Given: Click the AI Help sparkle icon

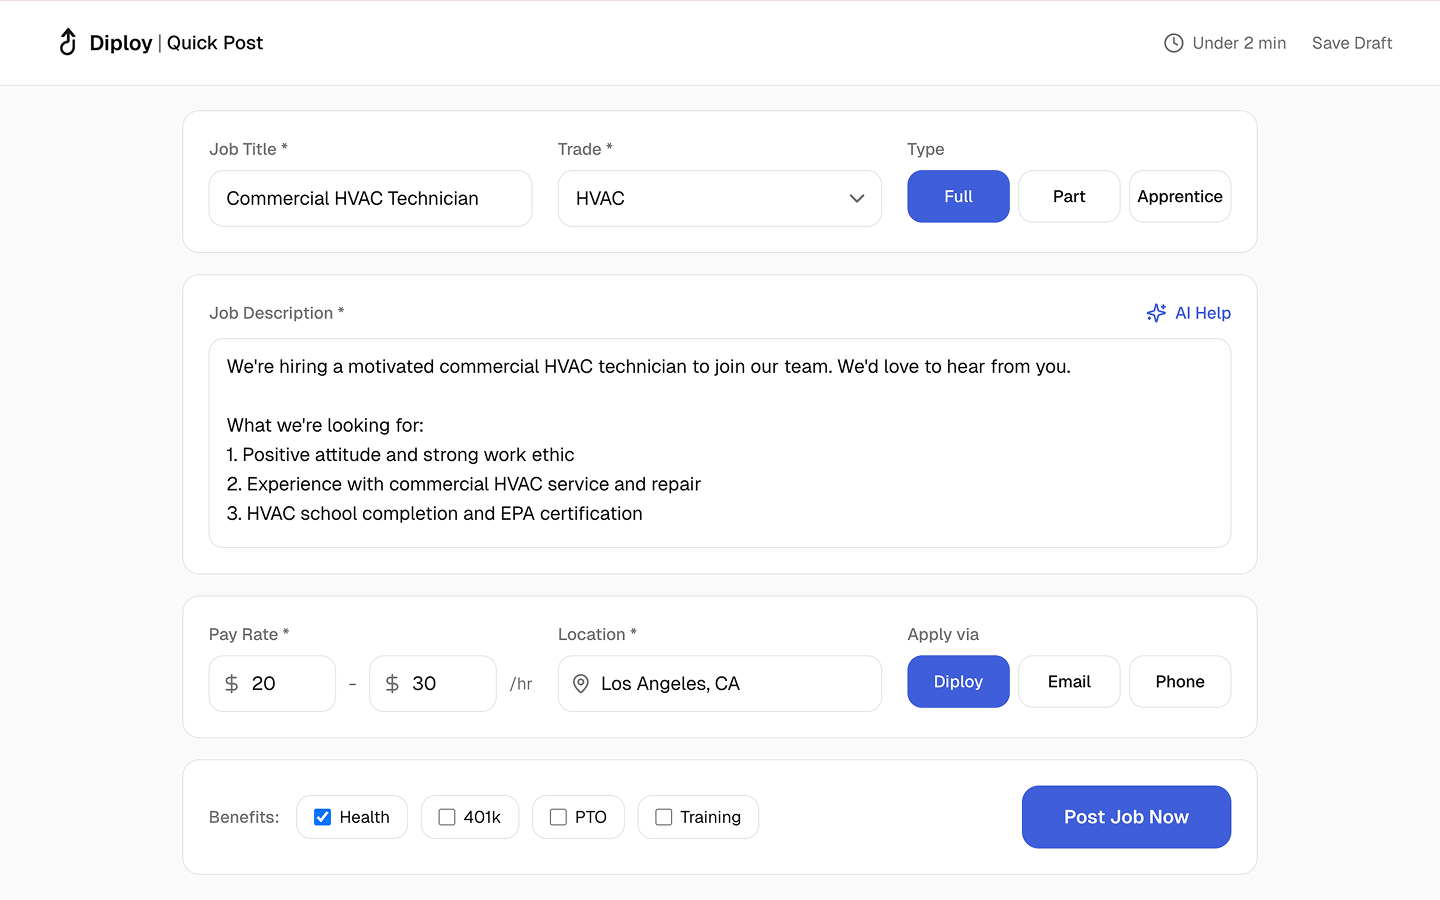Looking at the screenshot, I should [x=1156, y=313].
